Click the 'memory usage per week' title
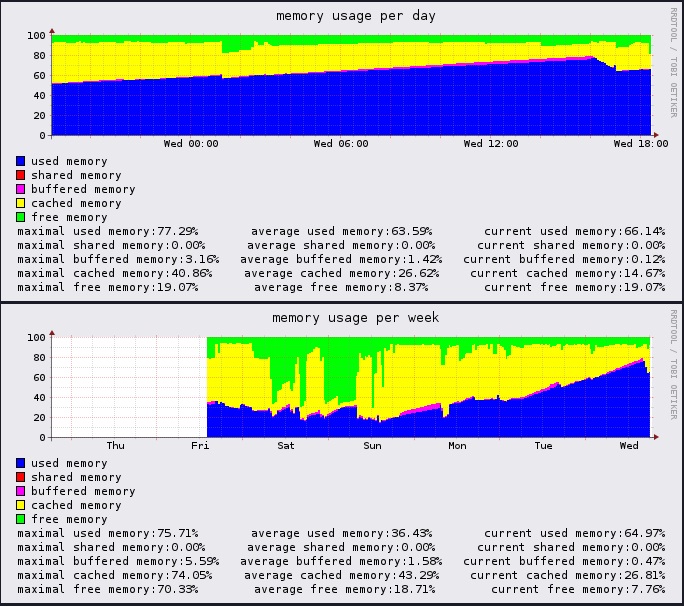Screen dimensions: 684x606 coord(356,318)
